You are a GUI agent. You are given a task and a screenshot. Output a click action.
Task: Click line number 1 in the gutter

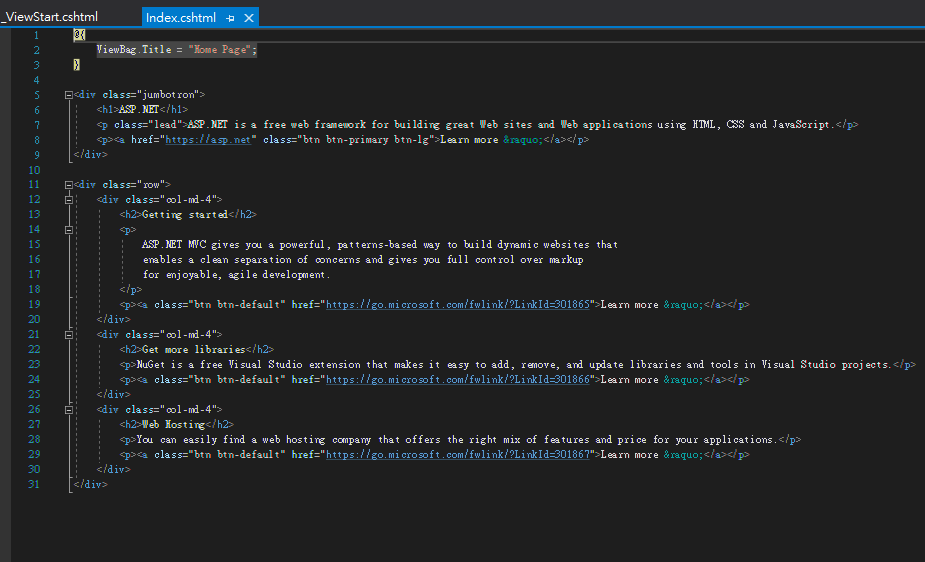(x=36, y=35)
